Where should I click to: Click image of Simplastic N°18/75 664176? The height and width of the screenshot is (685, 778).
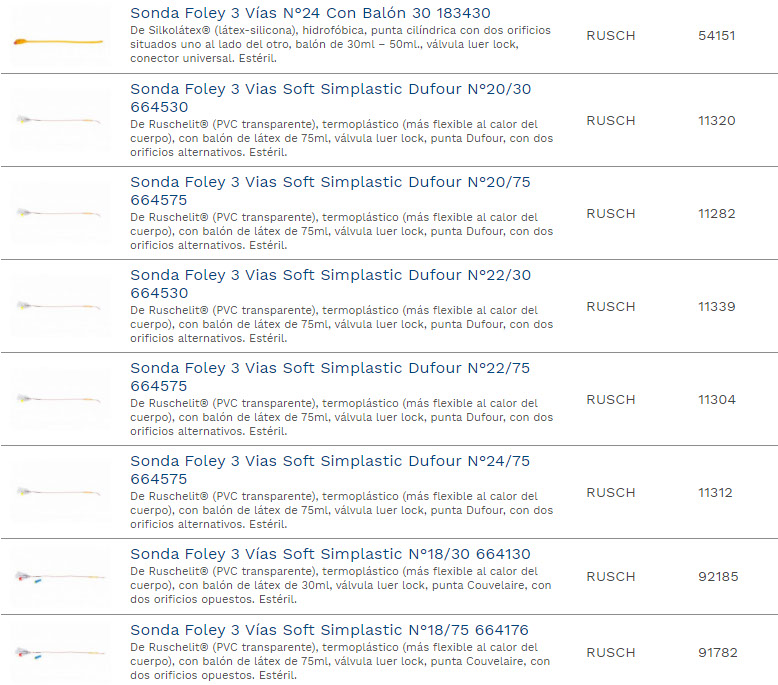[60, 652]
